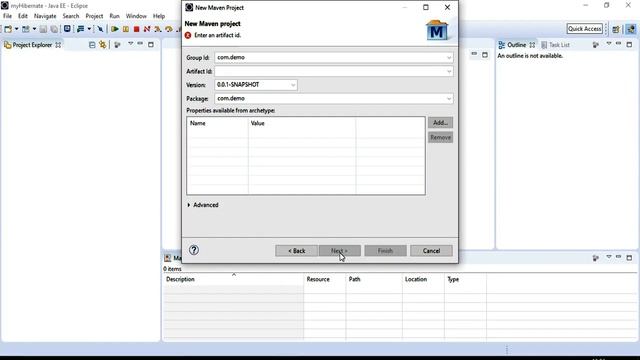
Task: Click the Finish button
Action: [385, 251]
